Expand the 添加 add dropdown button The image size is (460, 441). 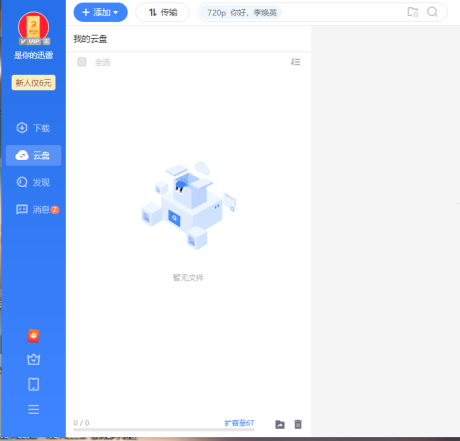100,12
